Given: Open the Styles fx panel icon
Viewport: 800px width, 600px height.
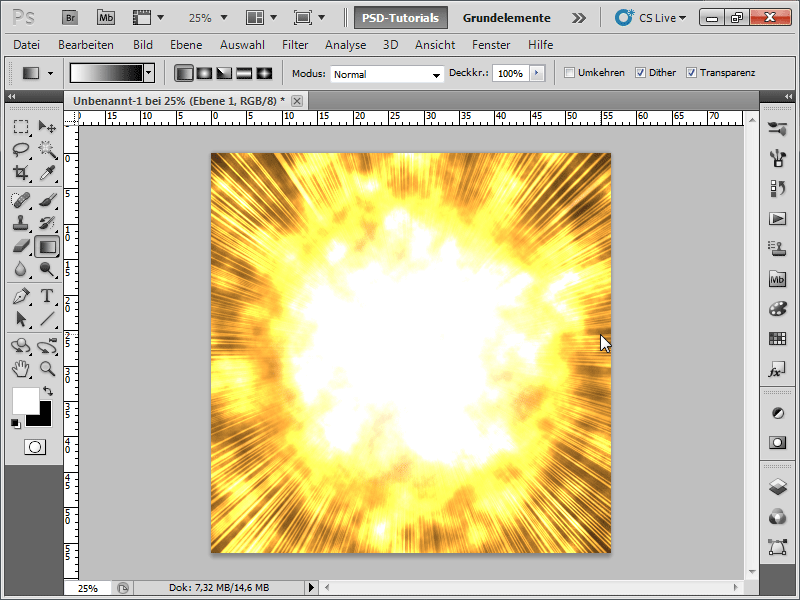Looking at the screenshot, I should (x=777, y=369).
